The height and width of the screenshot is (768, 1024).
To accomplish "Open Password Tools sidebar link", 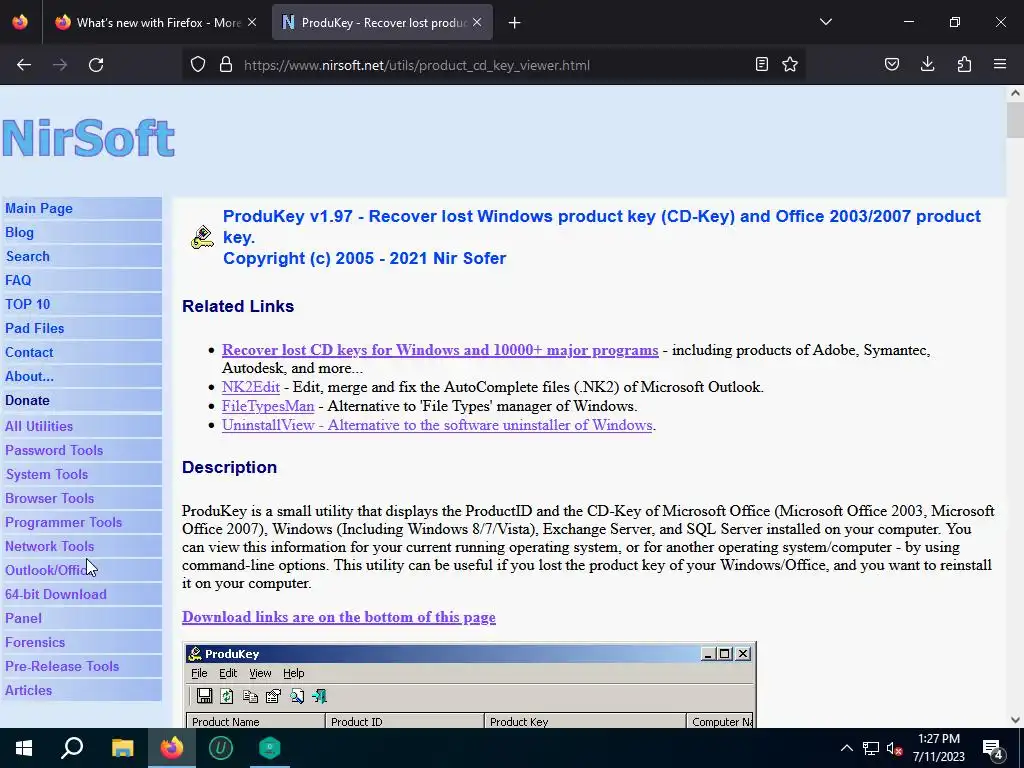I will coord(54,451).
